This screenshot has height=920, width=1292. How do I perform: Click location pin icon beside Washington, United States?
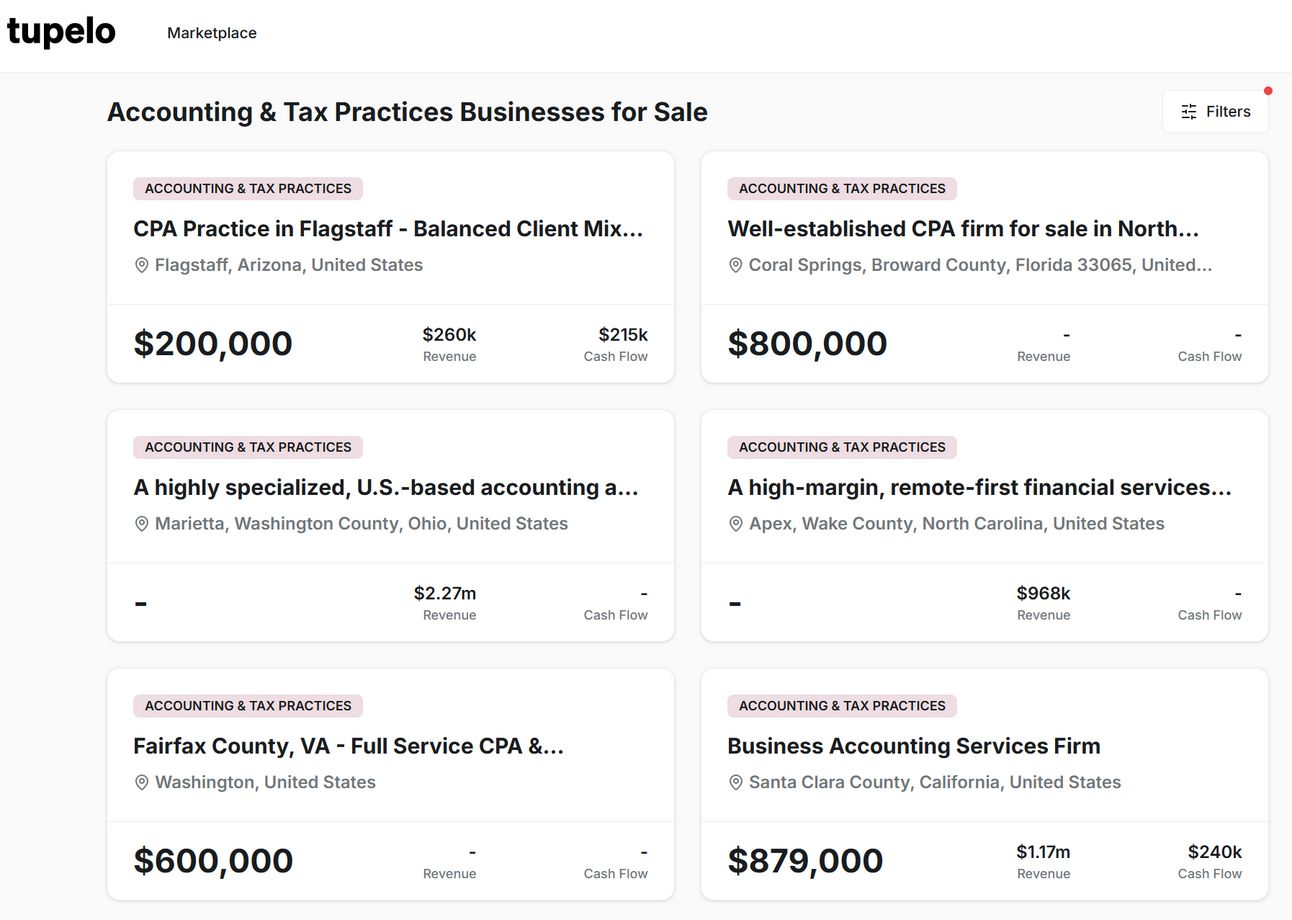point(141,782)
